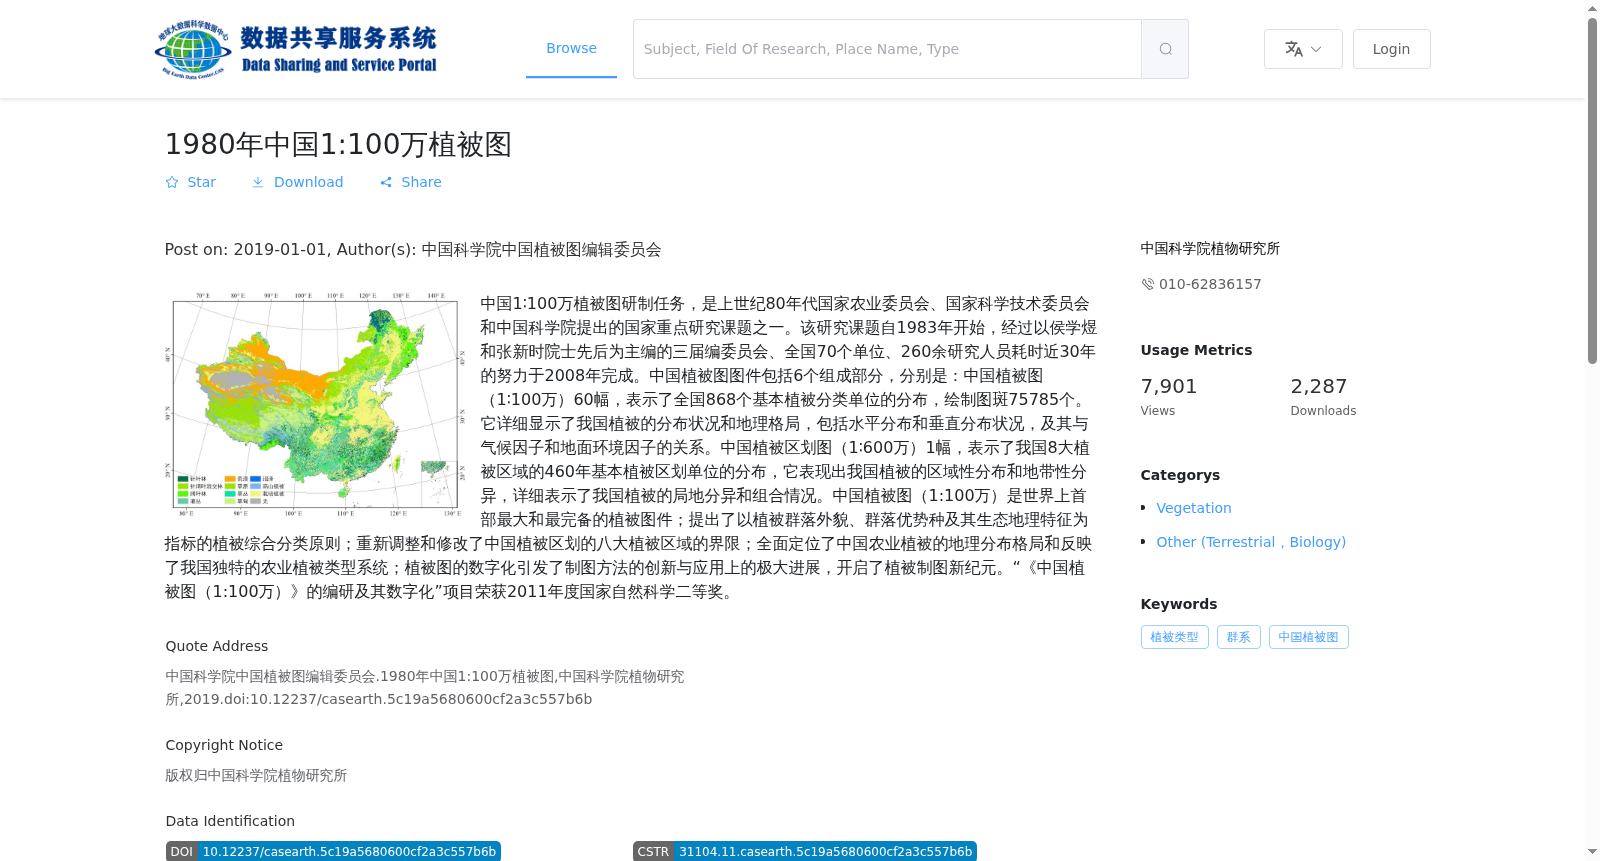Open the China vegetation map thumbnail
This screenshot has height=861, width=1600.
click(x=315, y=404)
